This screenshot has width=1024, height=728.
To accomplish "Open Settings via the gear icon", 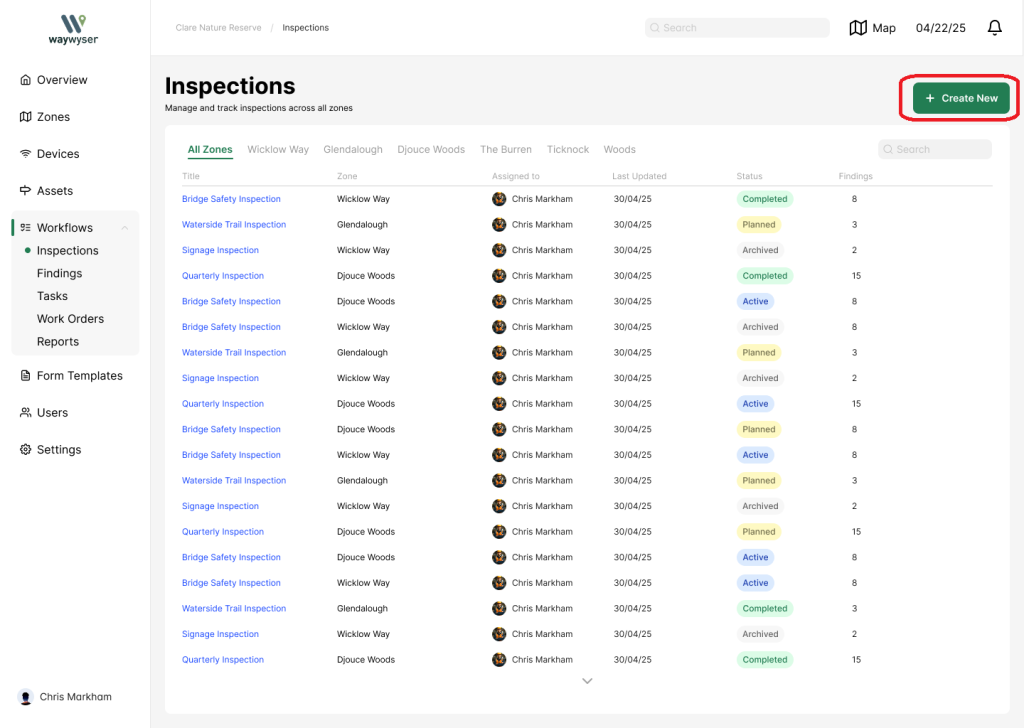I will (26, 450).
